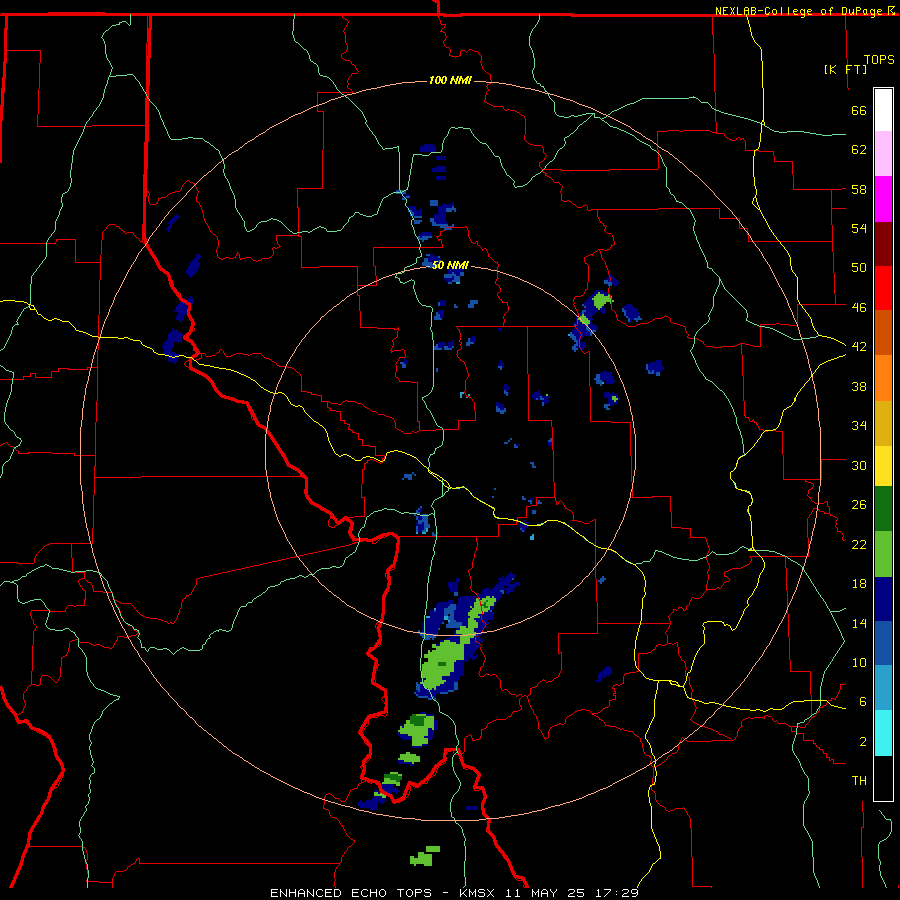The image size is (900, 900).
Task: Click the '62' legend value
Action: 859,149
